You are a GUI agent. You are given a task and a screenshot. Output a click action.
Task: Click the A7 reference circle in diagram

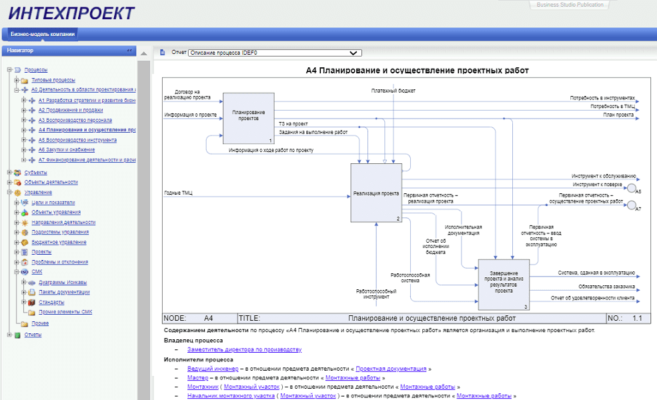[631, 205]
